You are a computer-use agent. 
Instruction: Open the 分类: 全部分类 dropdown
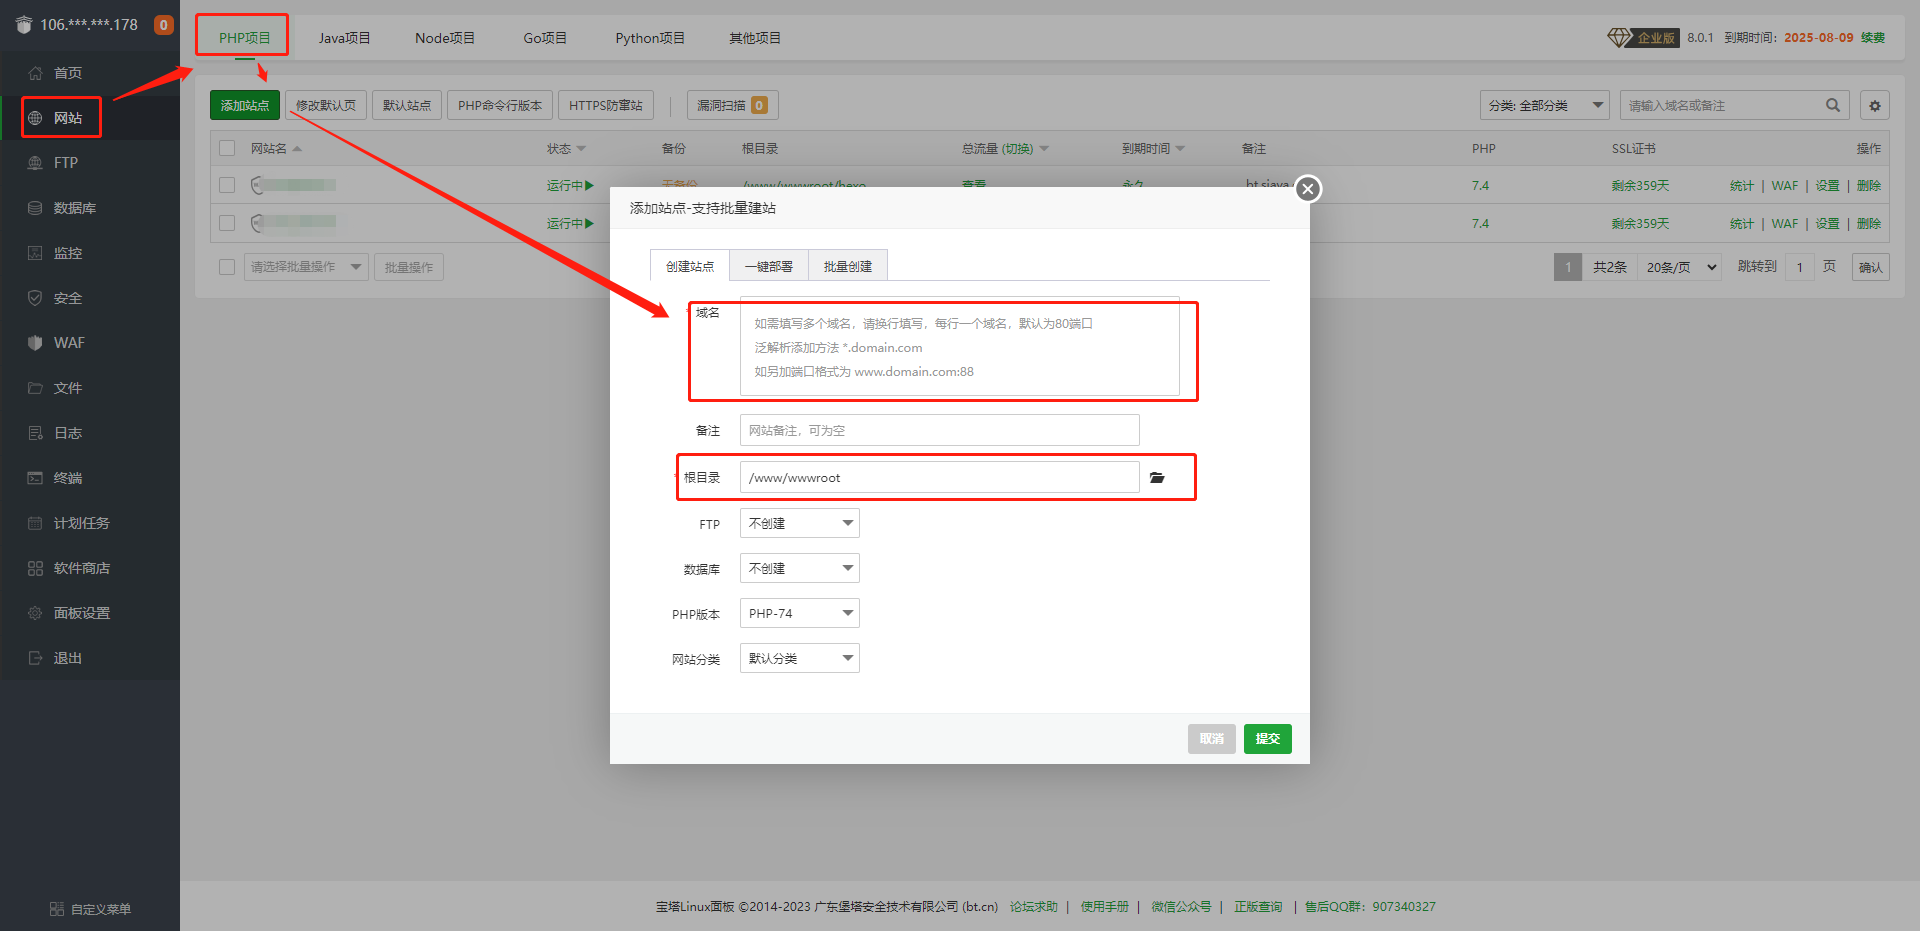point(1545,105)
